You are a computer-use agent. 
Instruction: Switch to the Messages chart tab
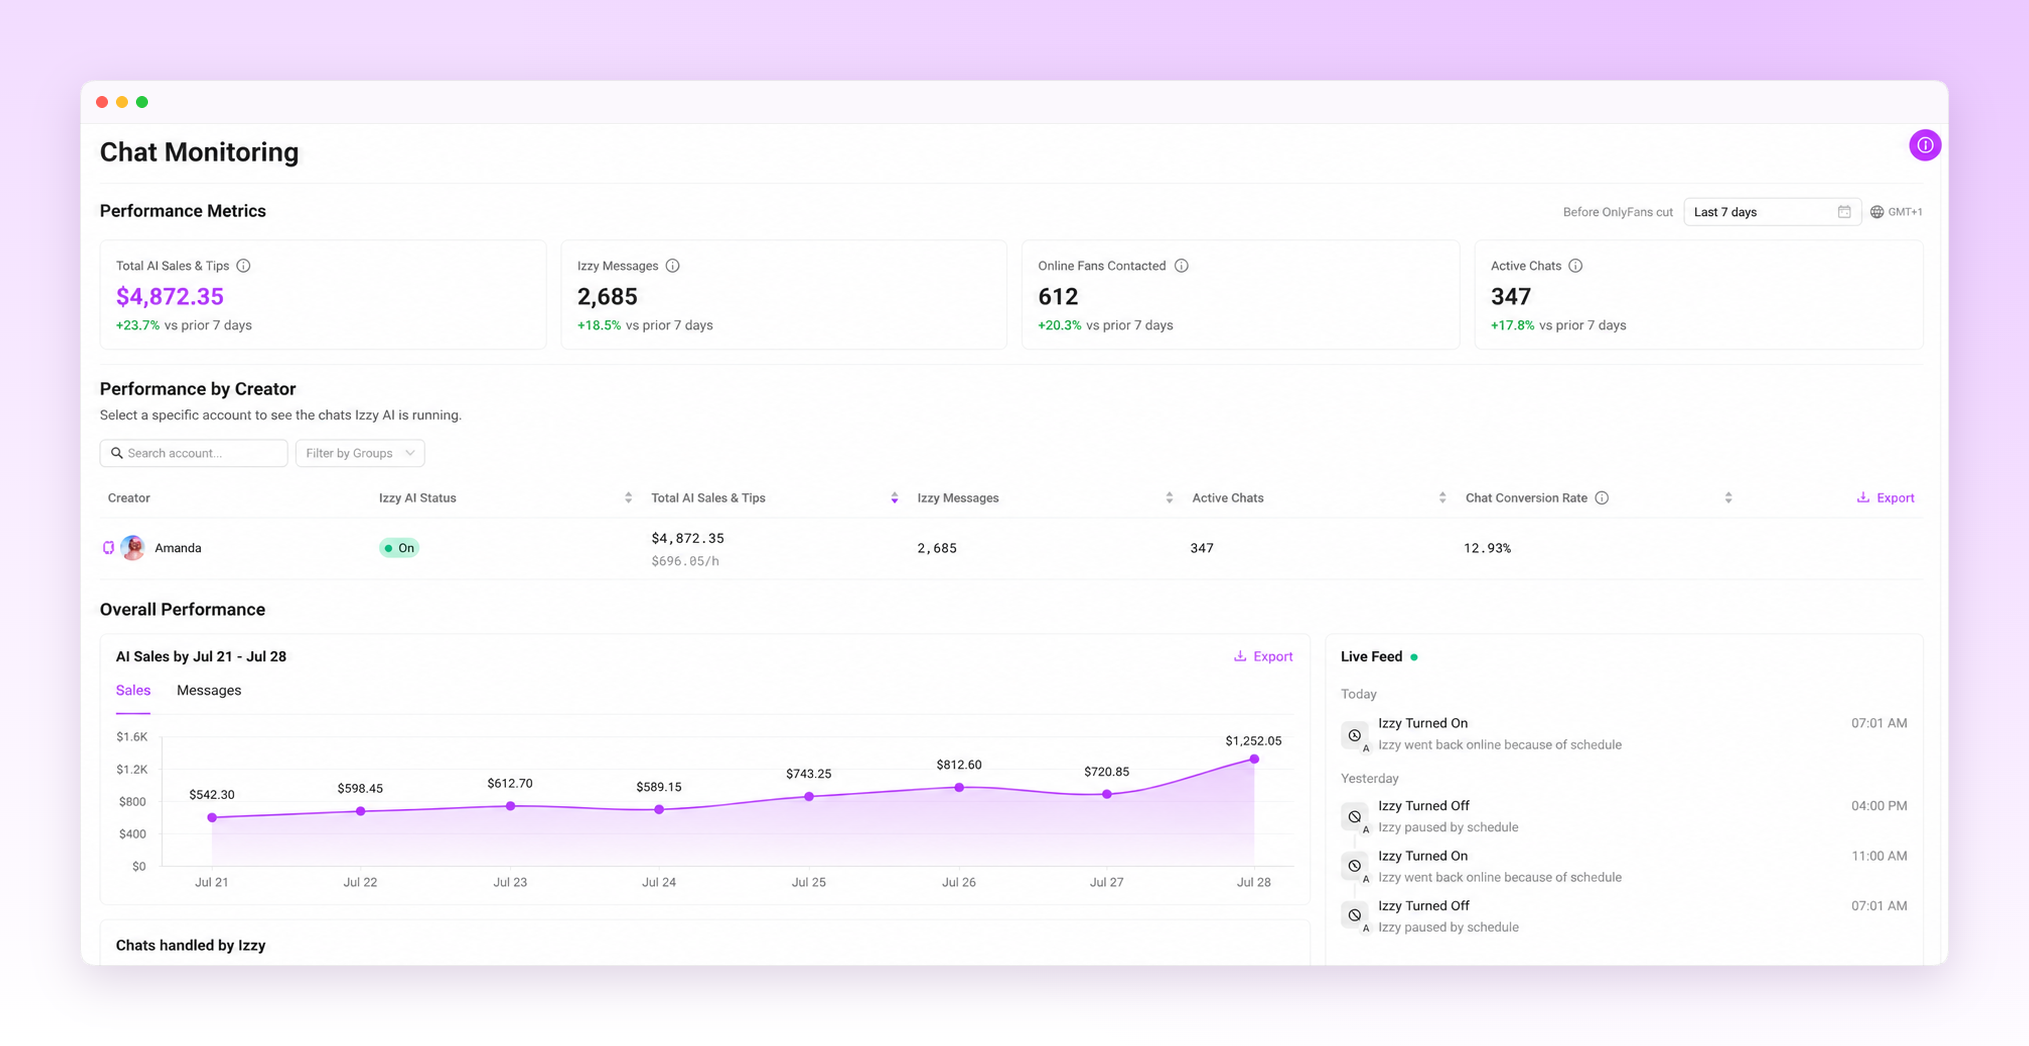pyautogui.click(x=209, y=690)
